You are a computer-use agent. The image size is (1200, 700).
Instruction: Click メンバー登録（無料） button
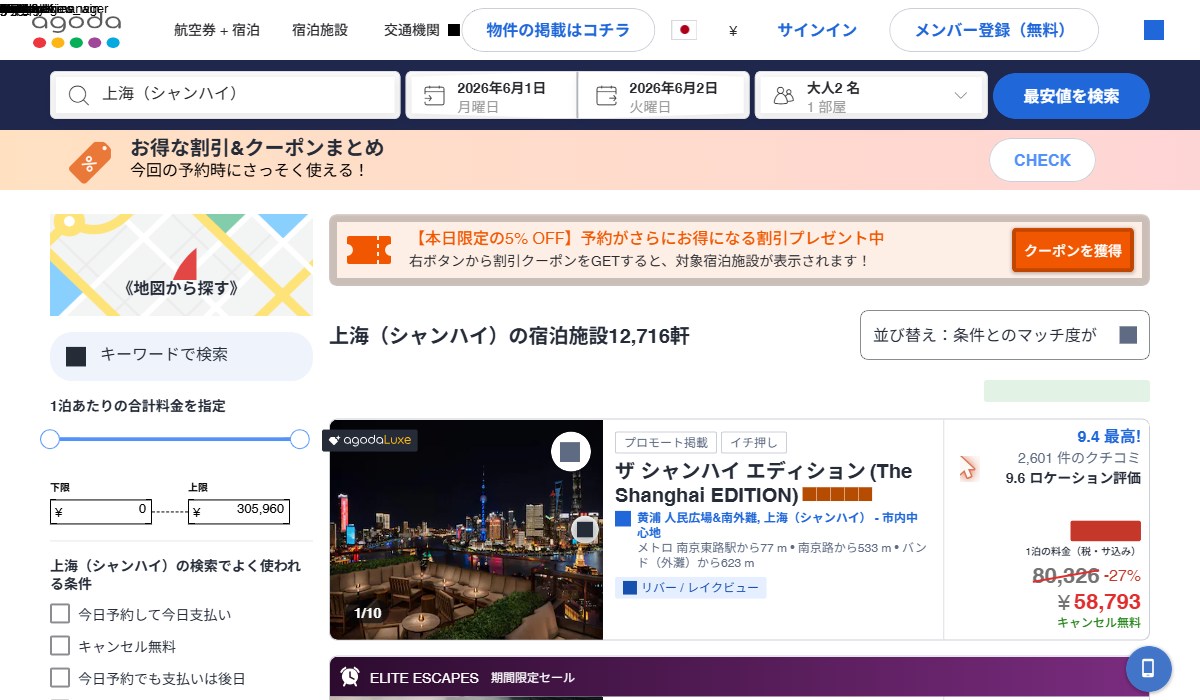coord(994,30)
